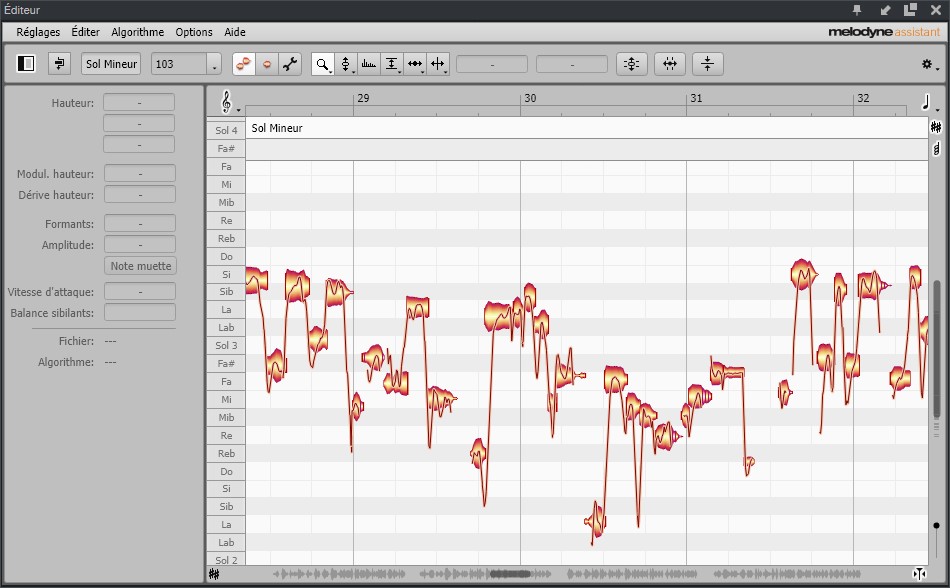
Task: Open the Algorithme menu
Action: coord(138,32)
